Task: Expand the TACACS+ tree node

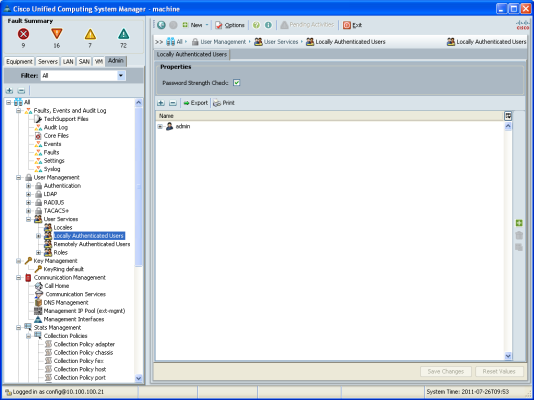Action: (29, 211)
